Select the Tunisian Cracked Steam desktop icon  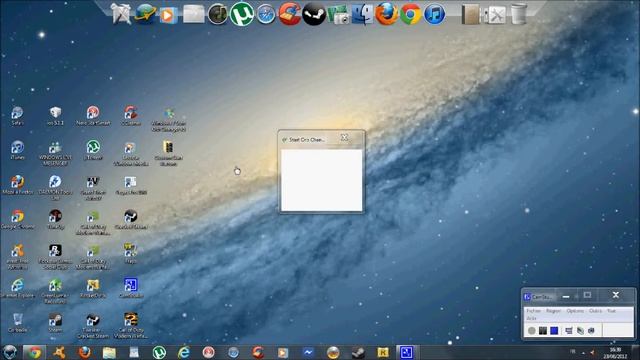(93, 326)
